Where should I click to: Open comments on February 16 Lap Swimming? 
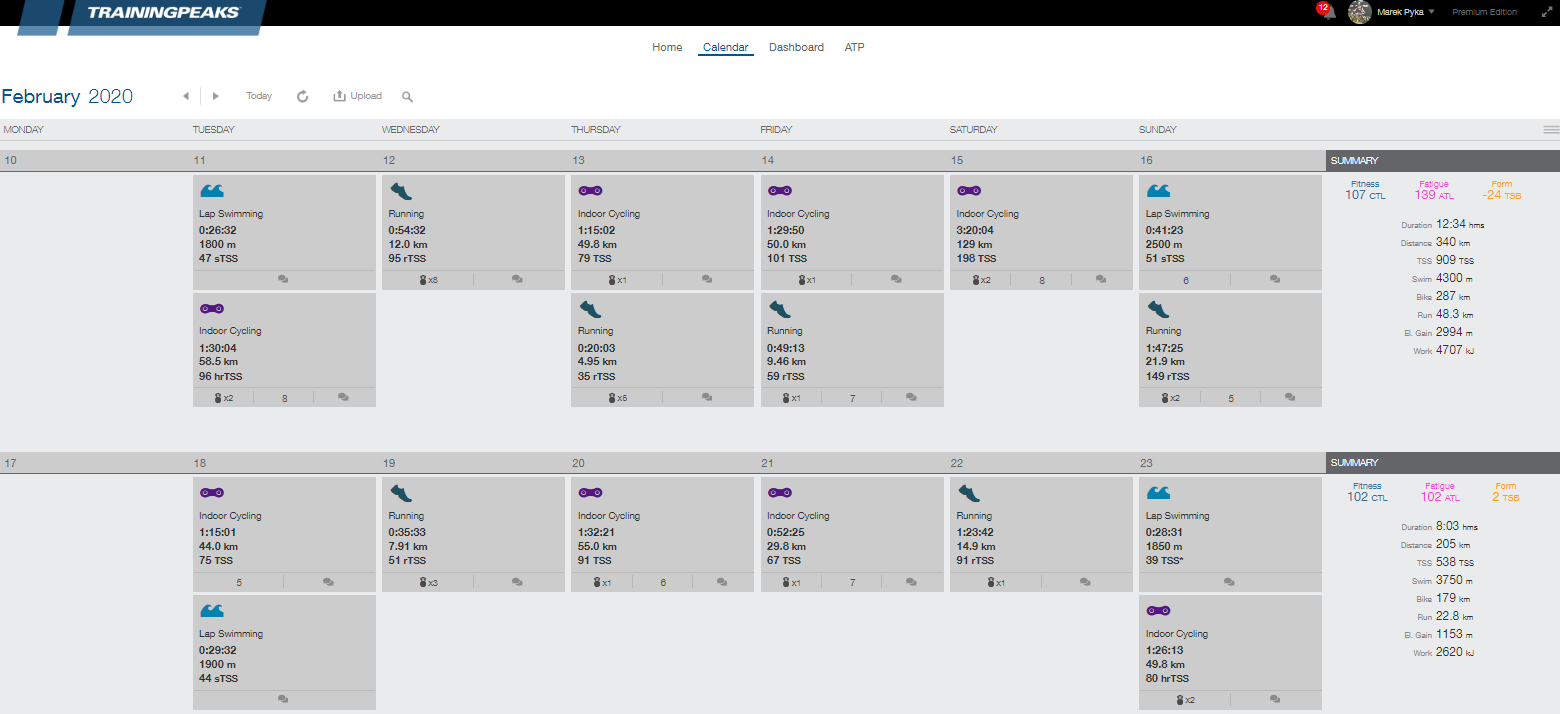(1275, 280)
